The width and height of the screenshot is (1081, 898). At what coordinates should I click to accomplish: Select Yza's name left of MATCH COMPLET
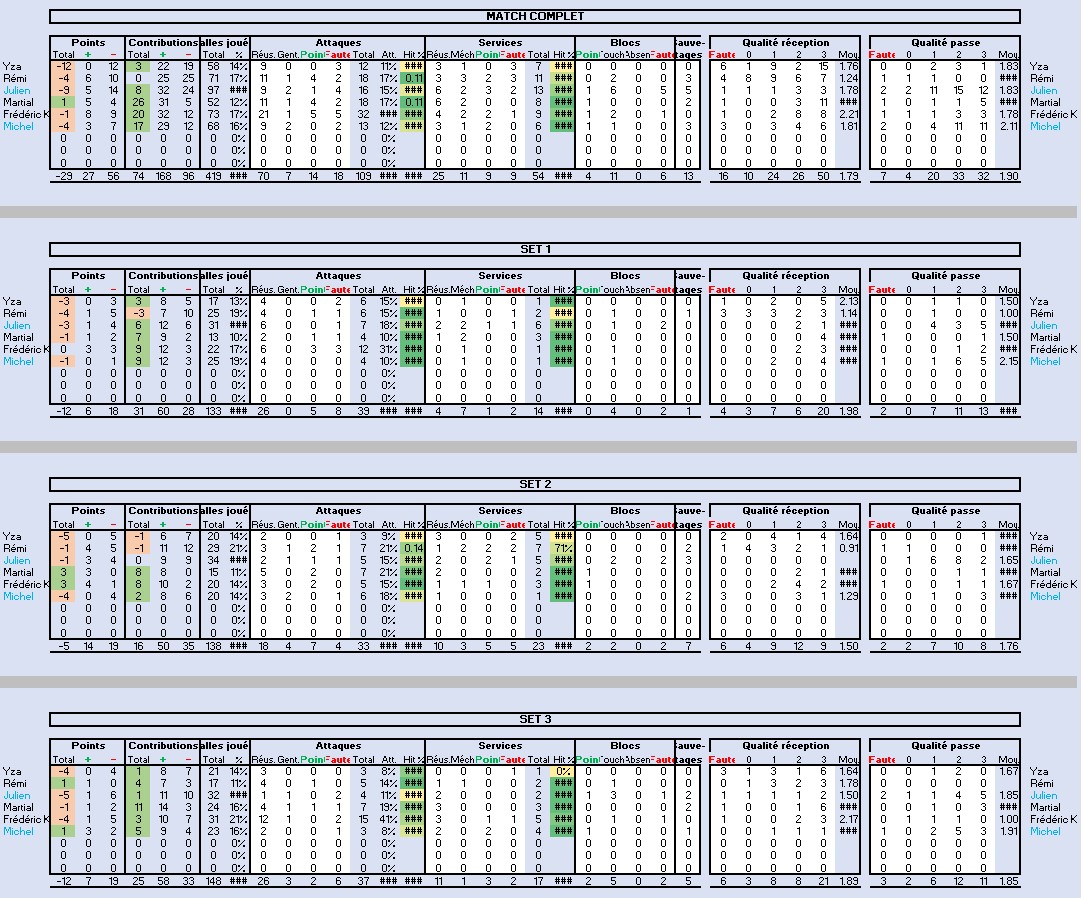click(x=12, y=66)
